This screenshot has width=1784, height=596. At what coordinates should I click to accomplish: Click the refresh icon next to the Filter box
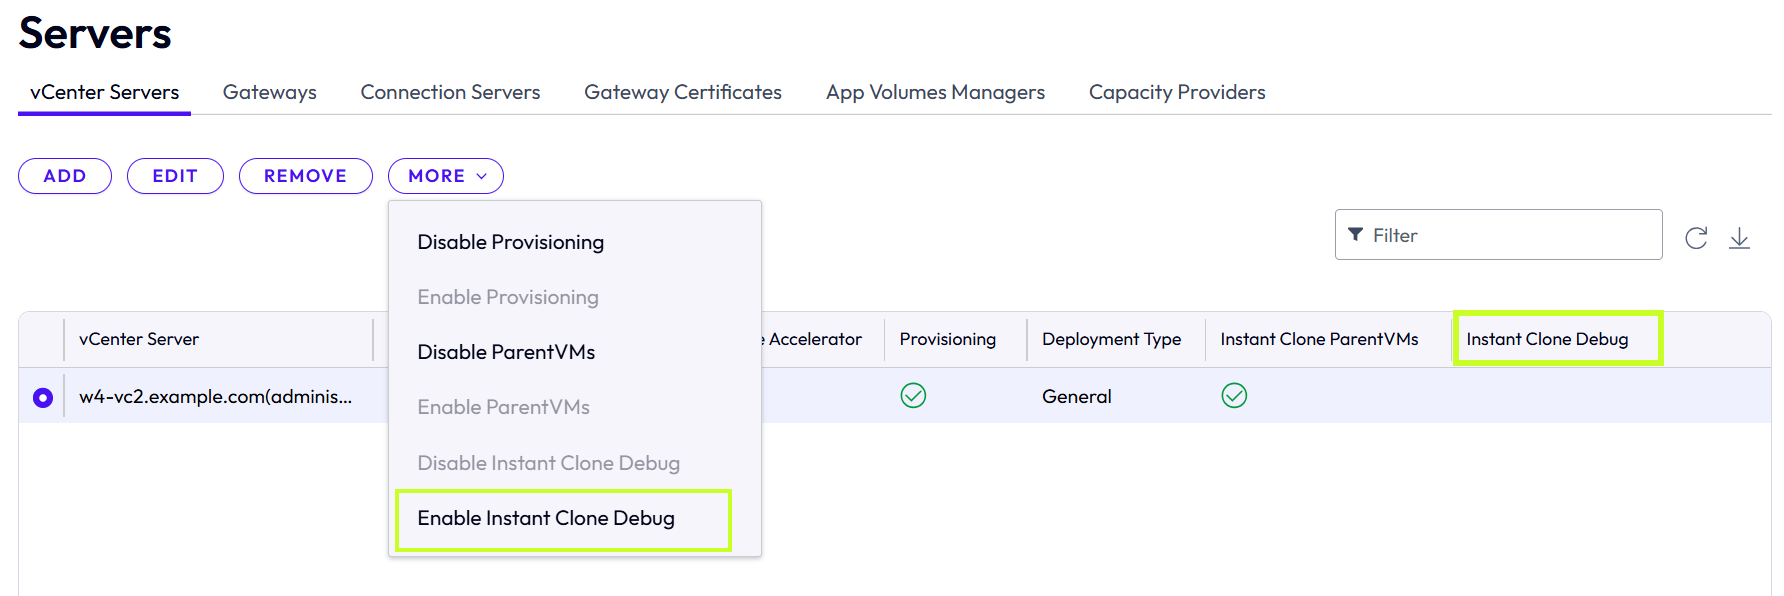point(1696,238)
